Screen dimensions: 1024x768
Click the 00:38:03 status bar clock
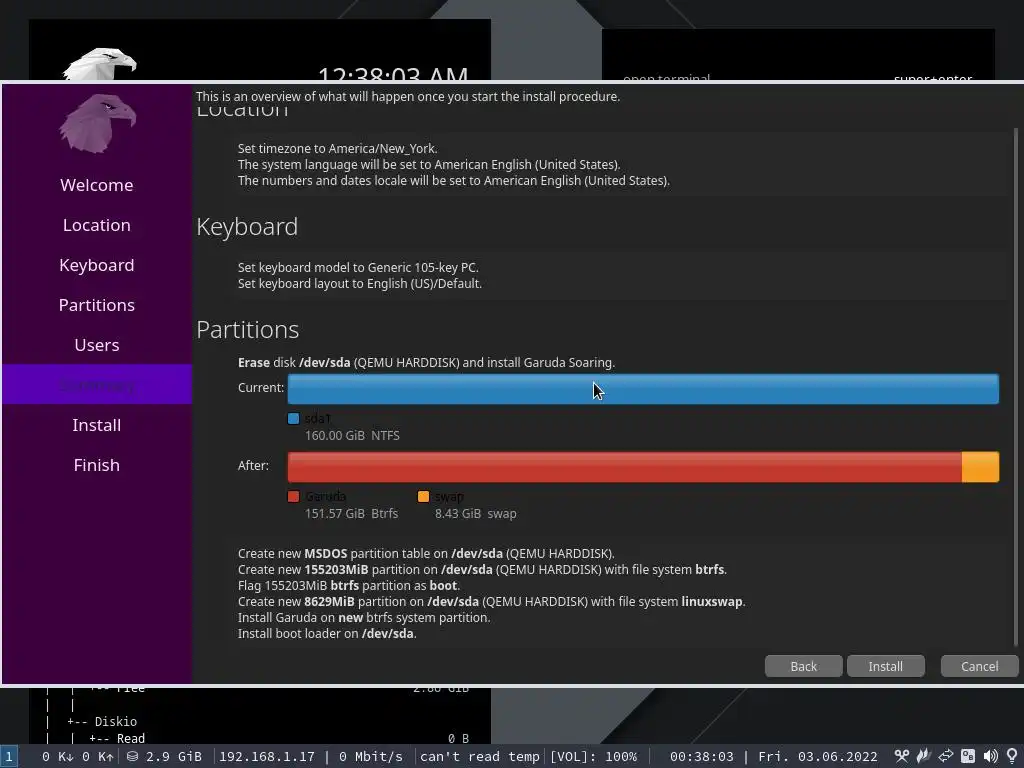701,756
